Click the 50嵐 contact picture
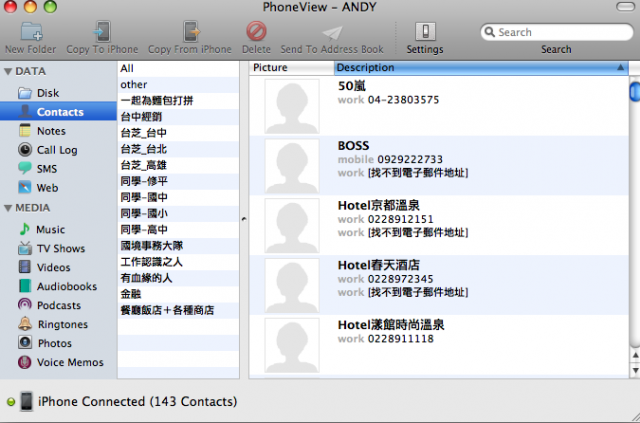This screenshot has width=640, height=423. (x=292, y=106)
